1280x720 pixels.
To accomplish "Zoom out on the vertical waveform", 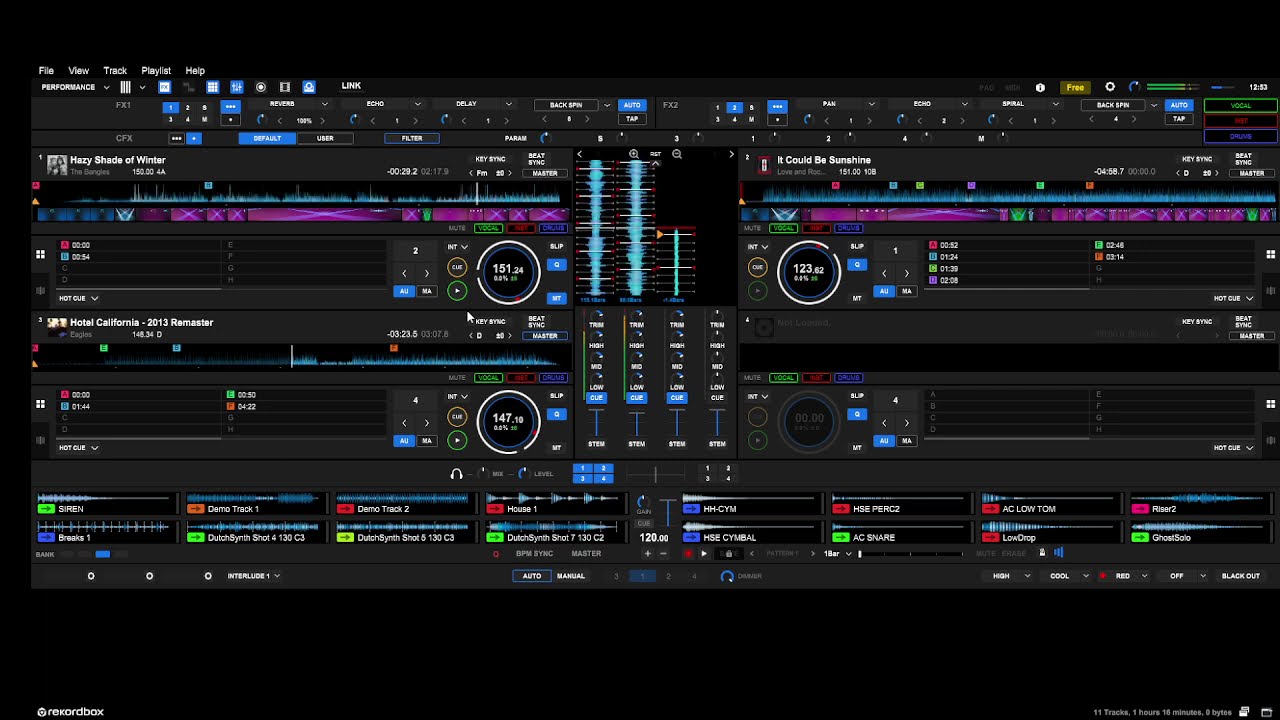I will pyautogui.click(x=677, y=154).
